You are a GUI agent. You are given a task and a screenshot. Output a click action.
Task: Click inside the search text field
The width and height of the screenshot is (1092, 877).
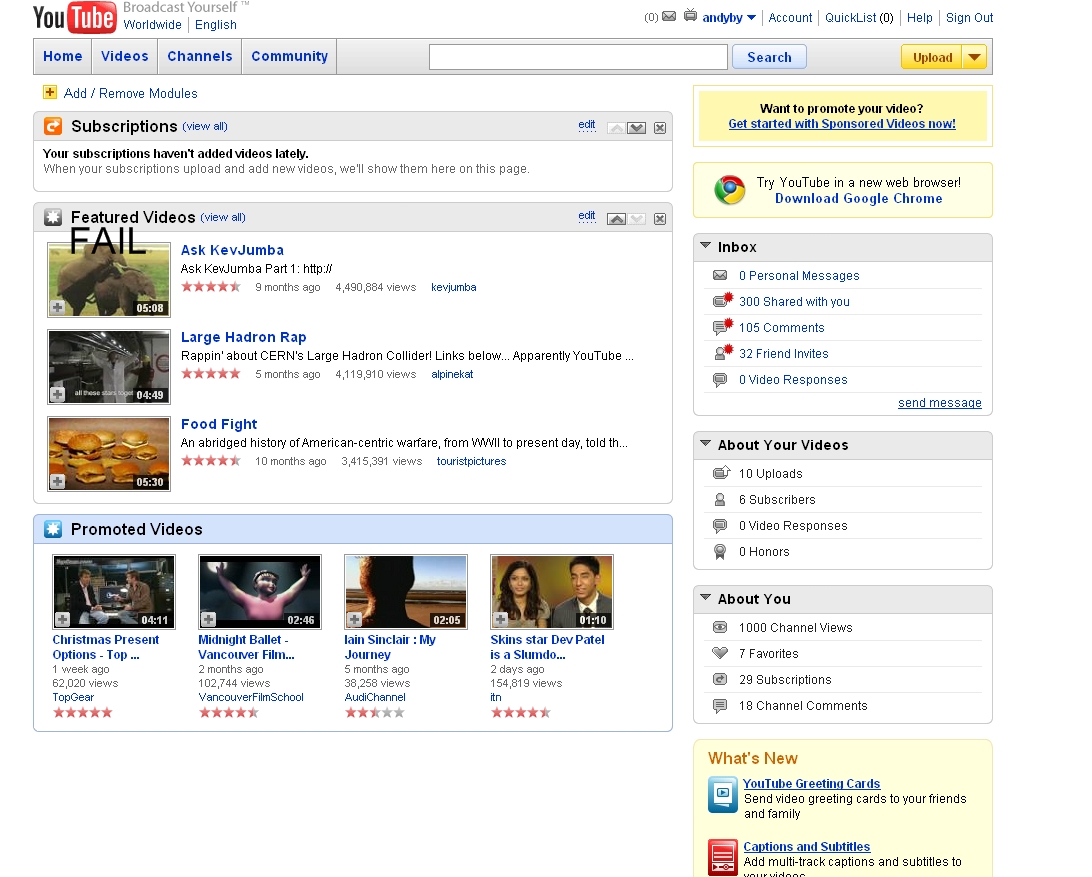tap(578, 57)
